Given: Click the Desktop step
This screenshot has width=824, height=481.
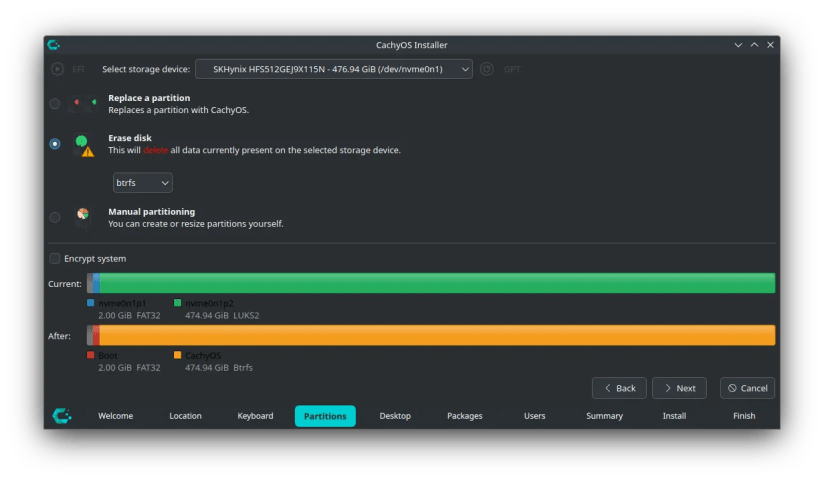Looking at the screenshot, I should (x=395, y=416).
